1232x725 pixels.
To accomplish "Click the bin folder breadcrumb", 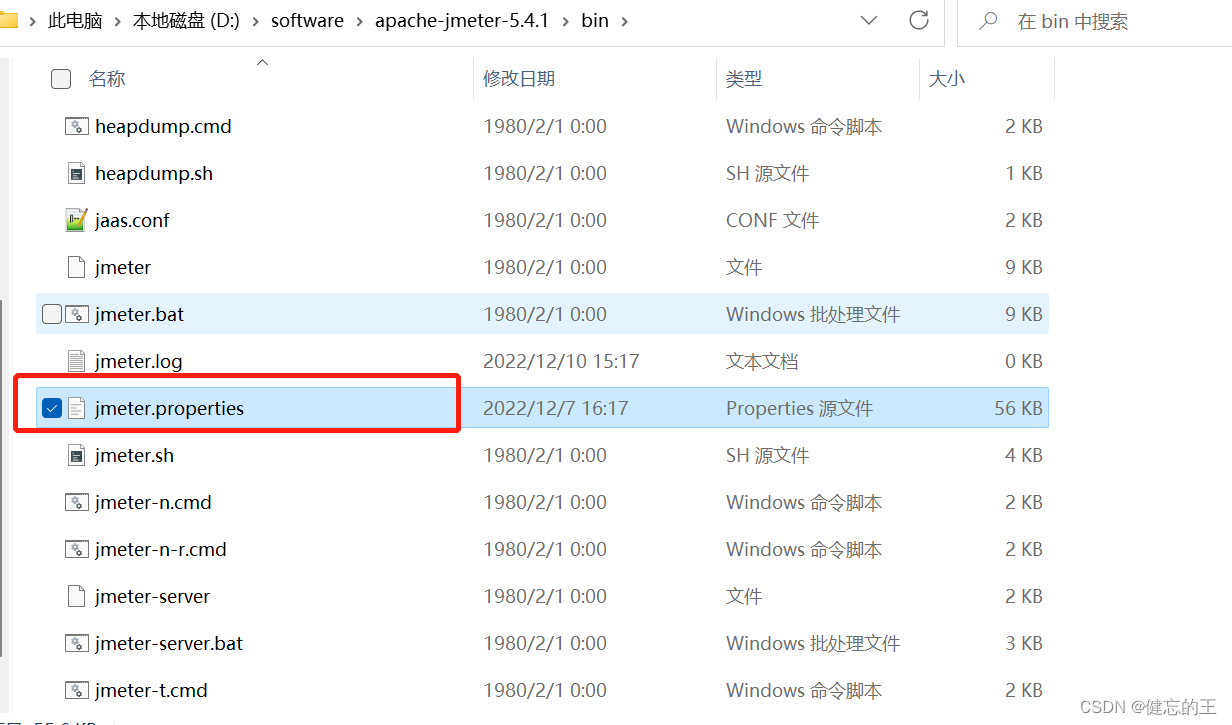I will [x=595, y=20].
